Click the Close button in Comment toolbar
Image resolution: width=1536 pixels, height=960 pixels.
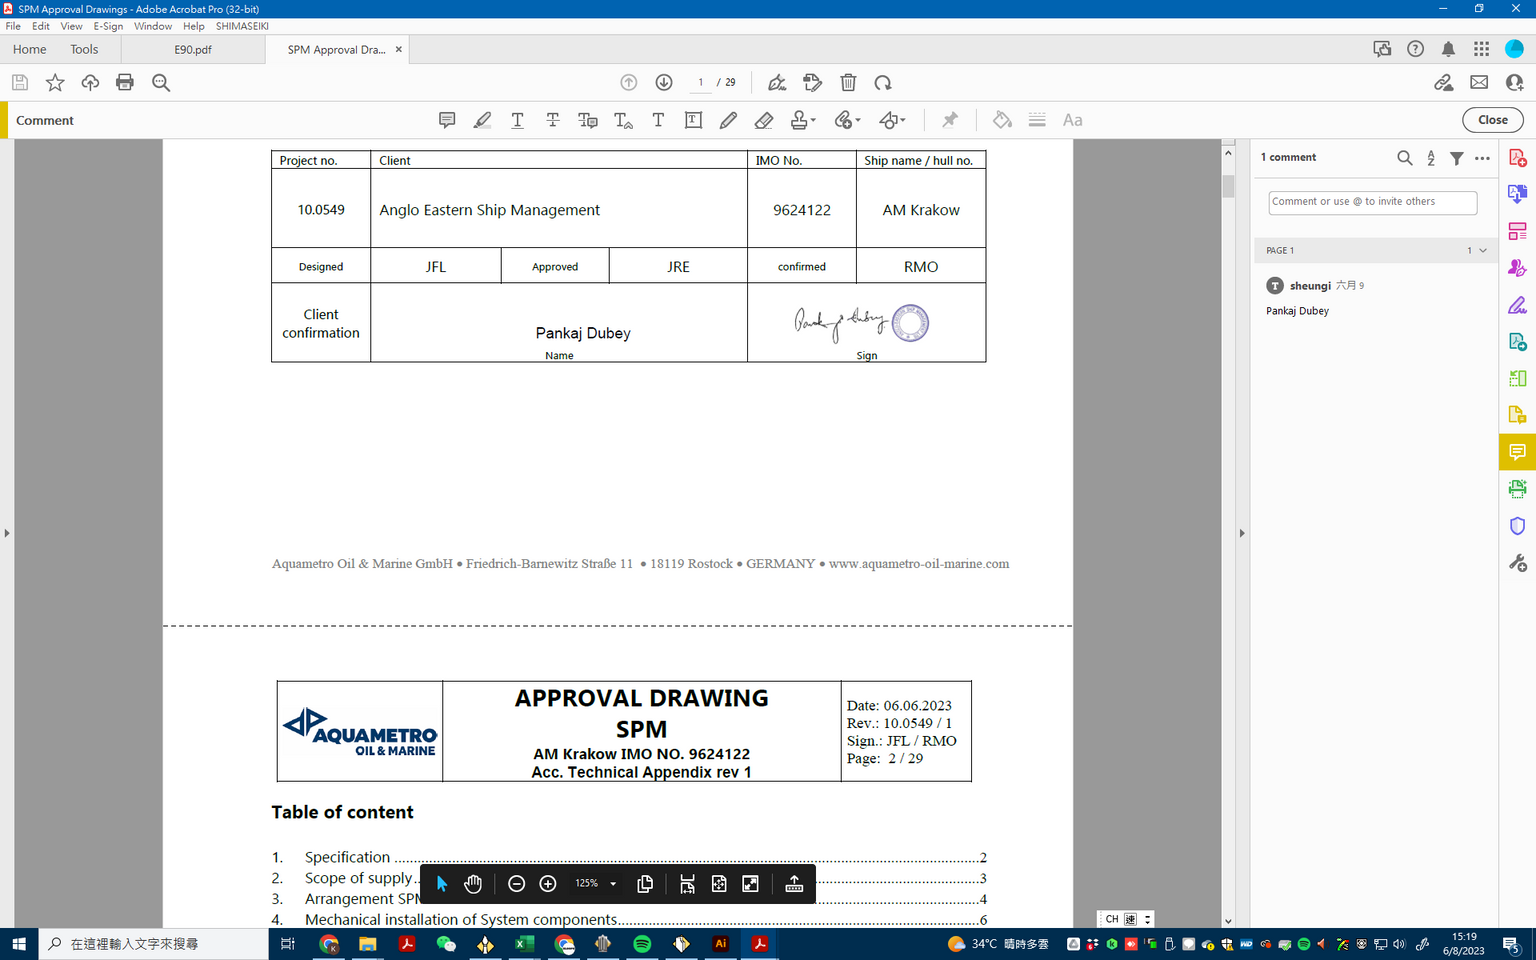pos(1492,120)
